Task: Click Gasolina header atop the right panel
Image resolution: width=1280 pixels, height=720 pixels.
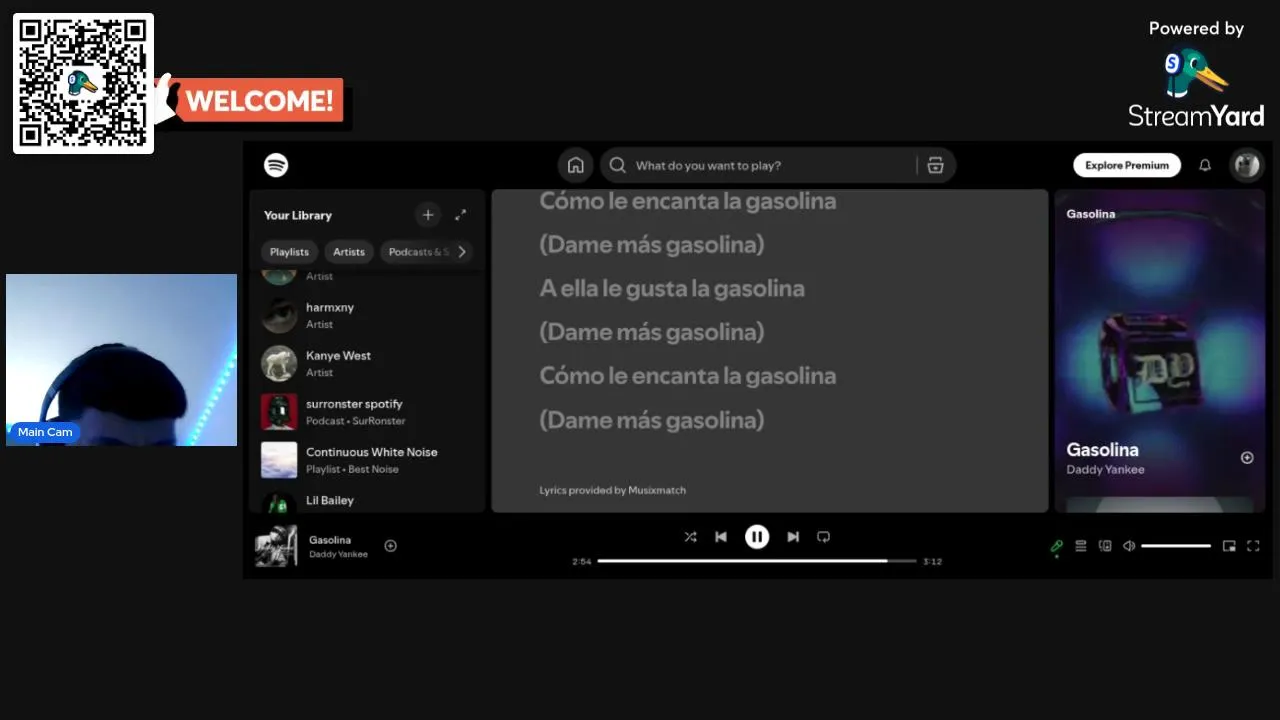Action: click(1090, 214)
